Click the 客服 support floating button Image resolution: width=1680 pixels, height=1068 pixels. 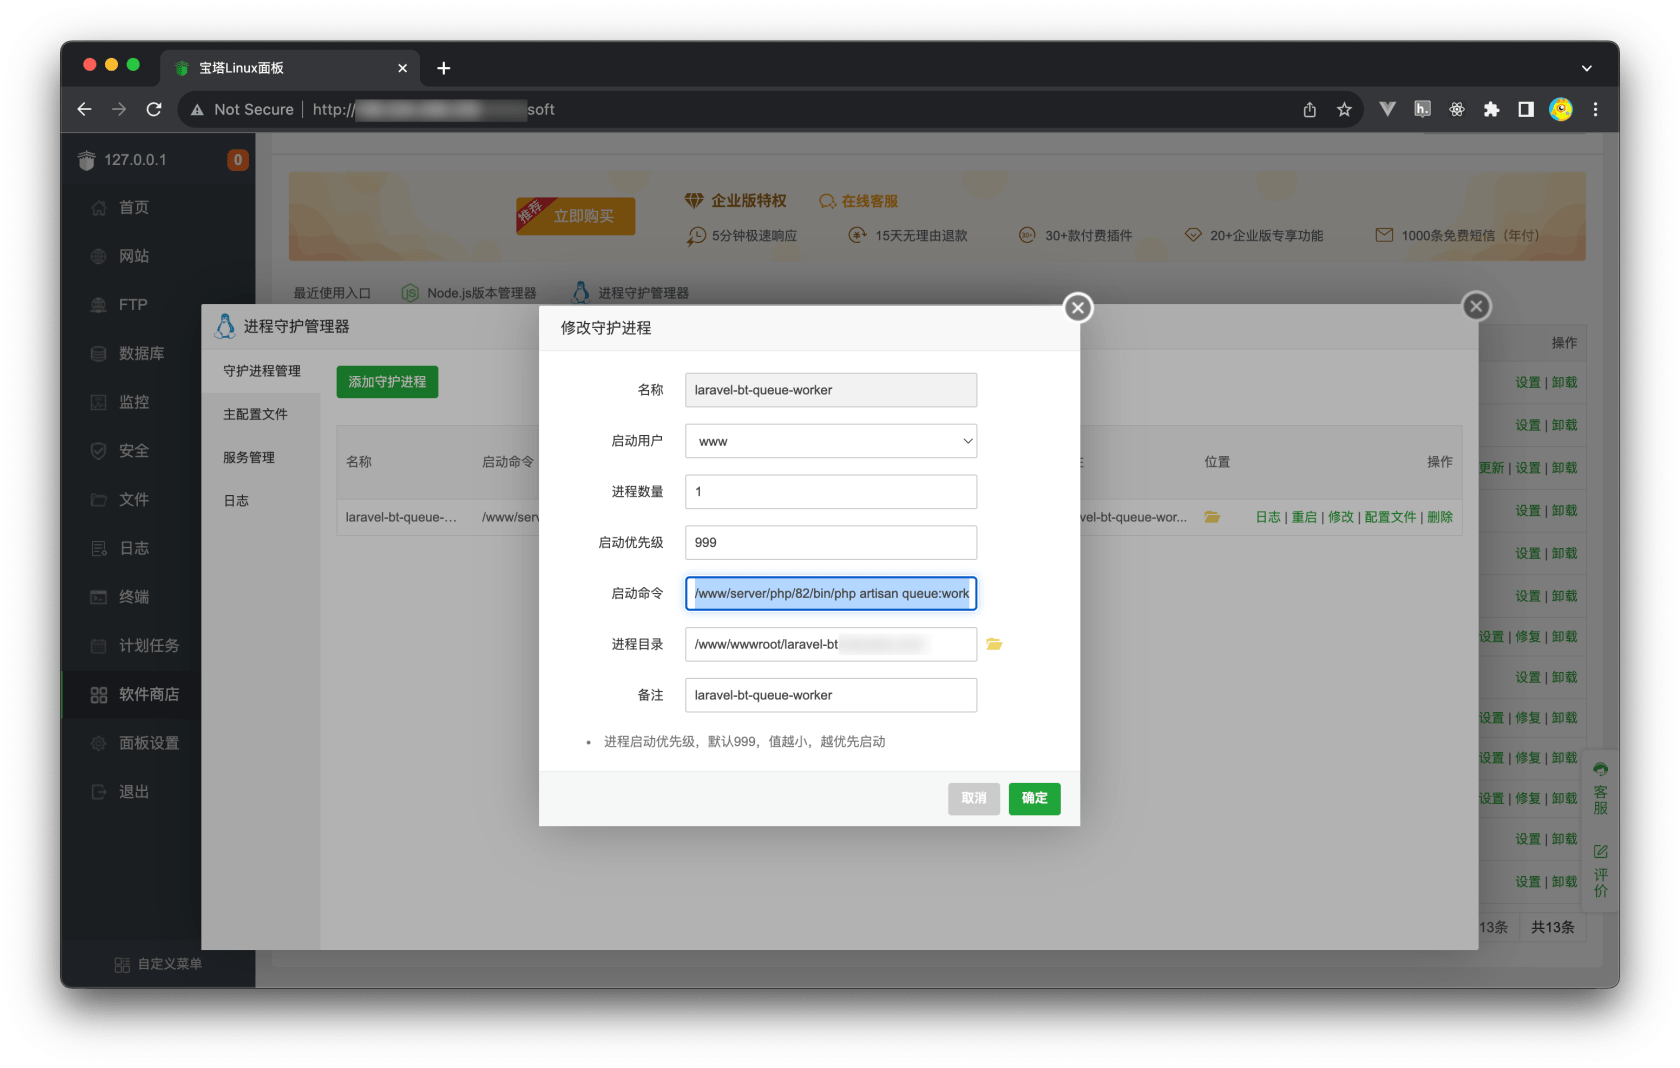click(1600, 789)
